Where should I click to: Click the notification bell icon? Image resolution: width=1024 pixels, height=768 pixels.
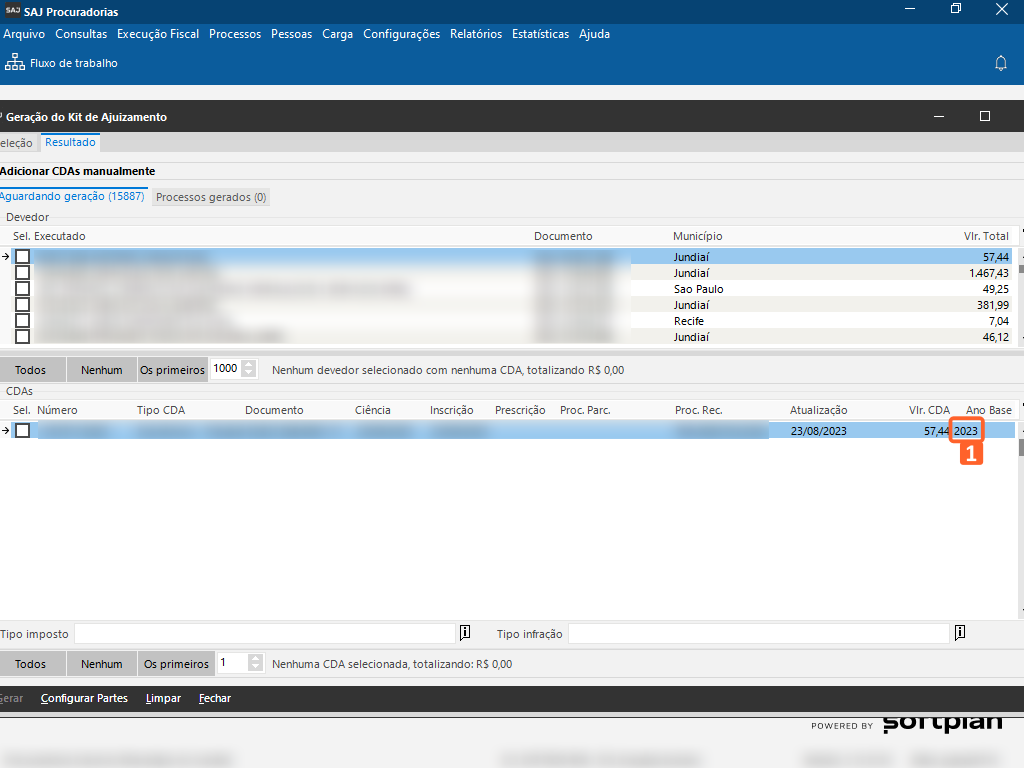tap(1000, 63)
